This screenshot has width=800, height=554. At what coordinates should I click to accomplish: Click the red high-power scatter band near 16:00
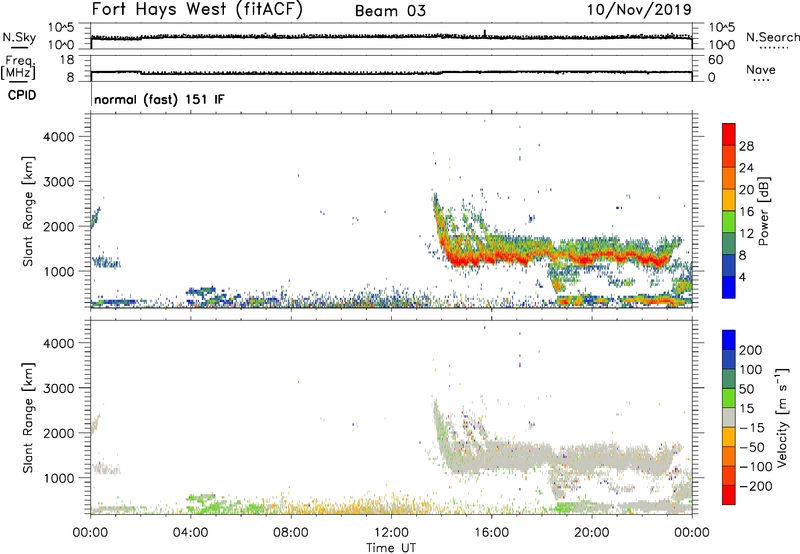coord(490,256)
